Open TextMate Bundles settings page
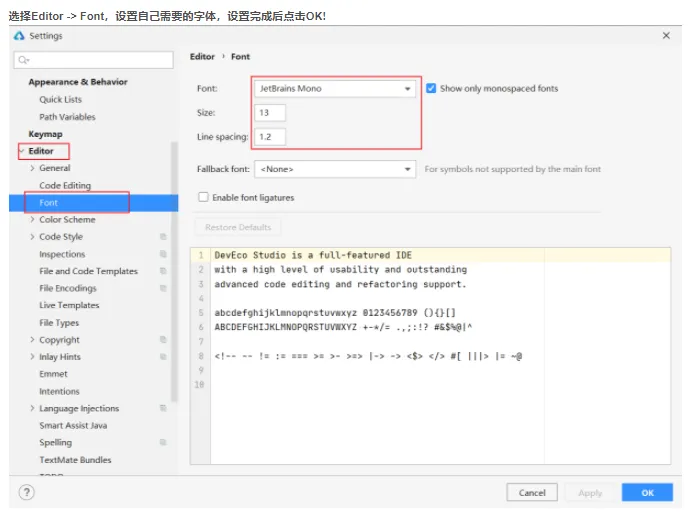Screen dimensions: 689x513 pyautogui.click(x=75, y=459)
